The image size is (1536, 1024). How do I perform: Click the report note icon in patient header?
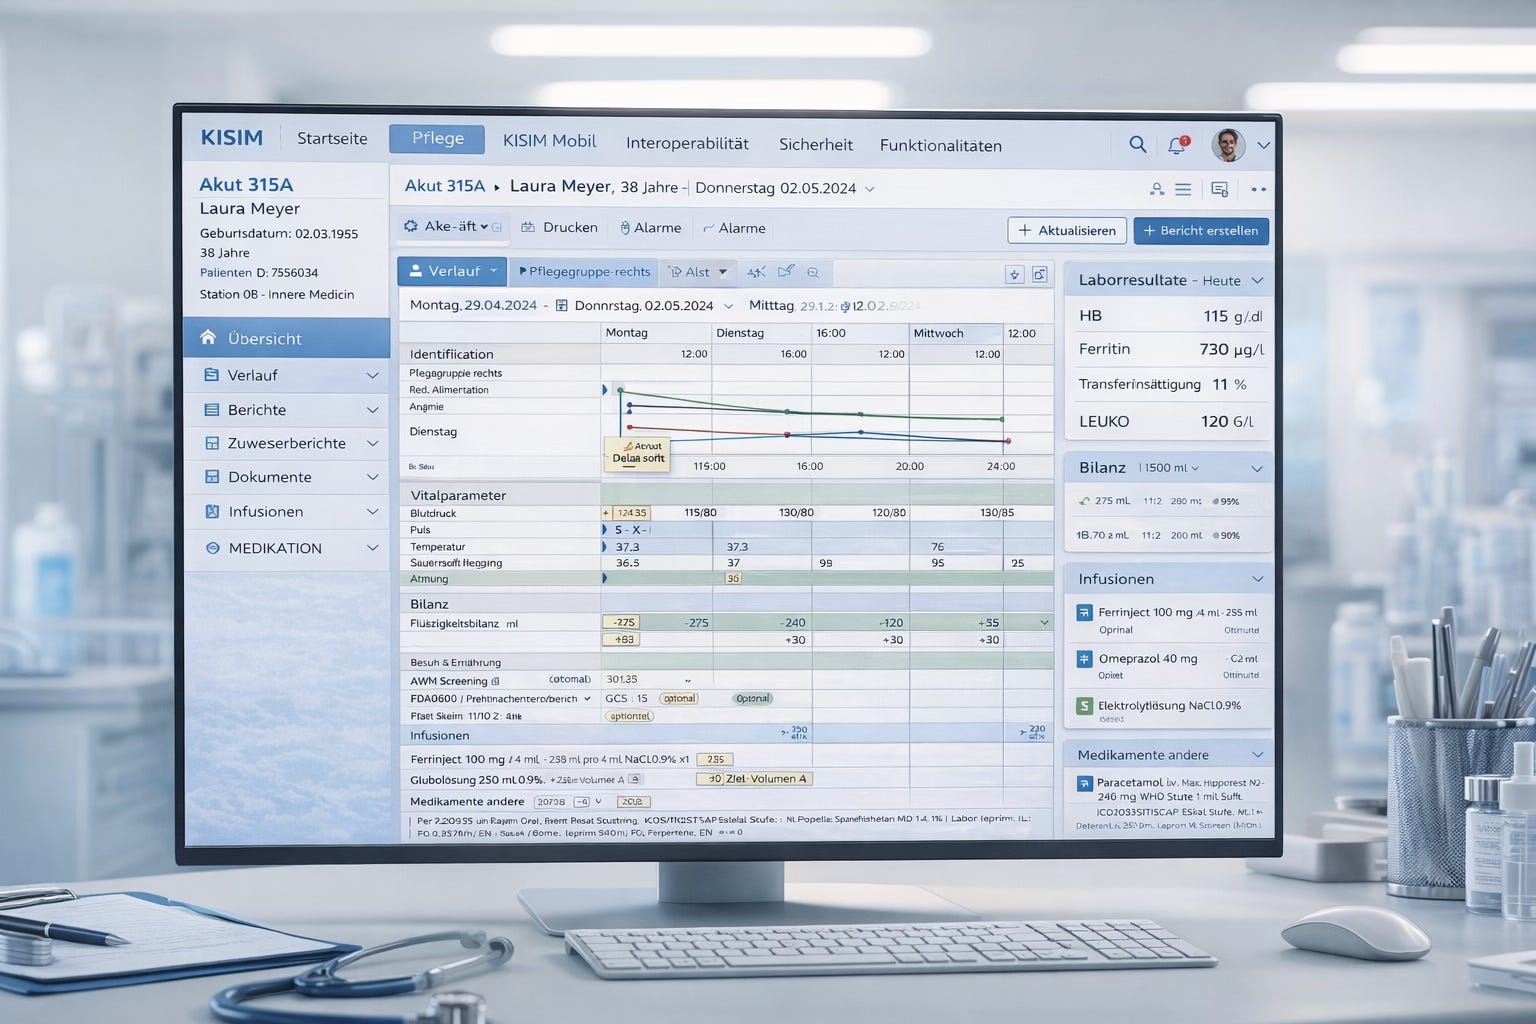click(x=1219, y=189)
